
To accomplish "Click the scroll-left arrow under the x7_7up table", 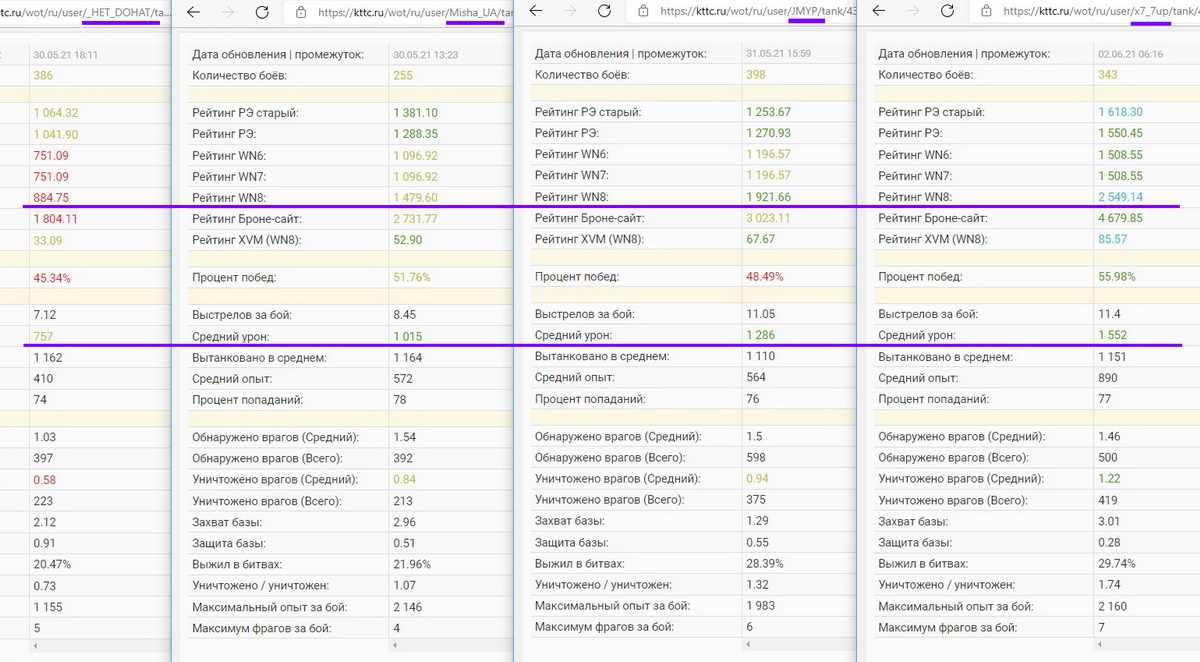I will click(1097, 646).
